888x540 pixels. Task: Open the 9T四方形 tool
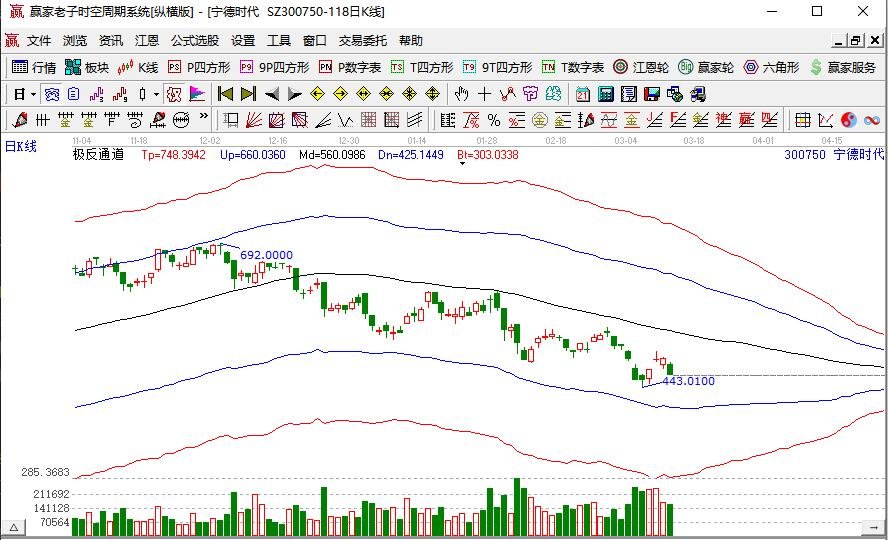click(497, 67)
